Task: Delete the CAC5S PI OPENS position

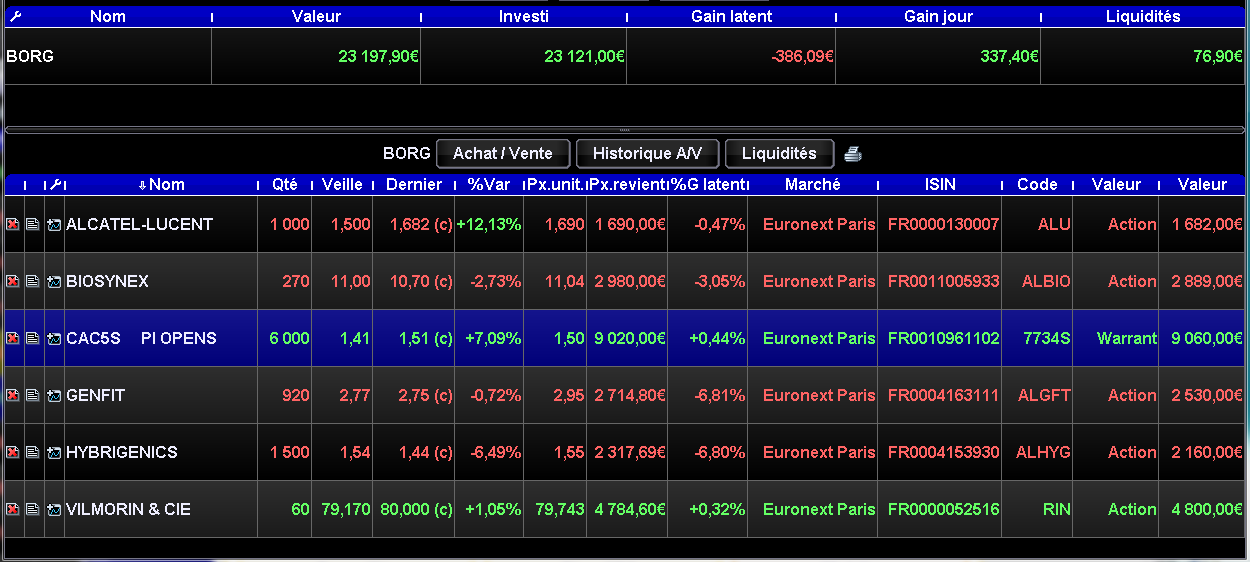Action: click(x=13, y=339)
